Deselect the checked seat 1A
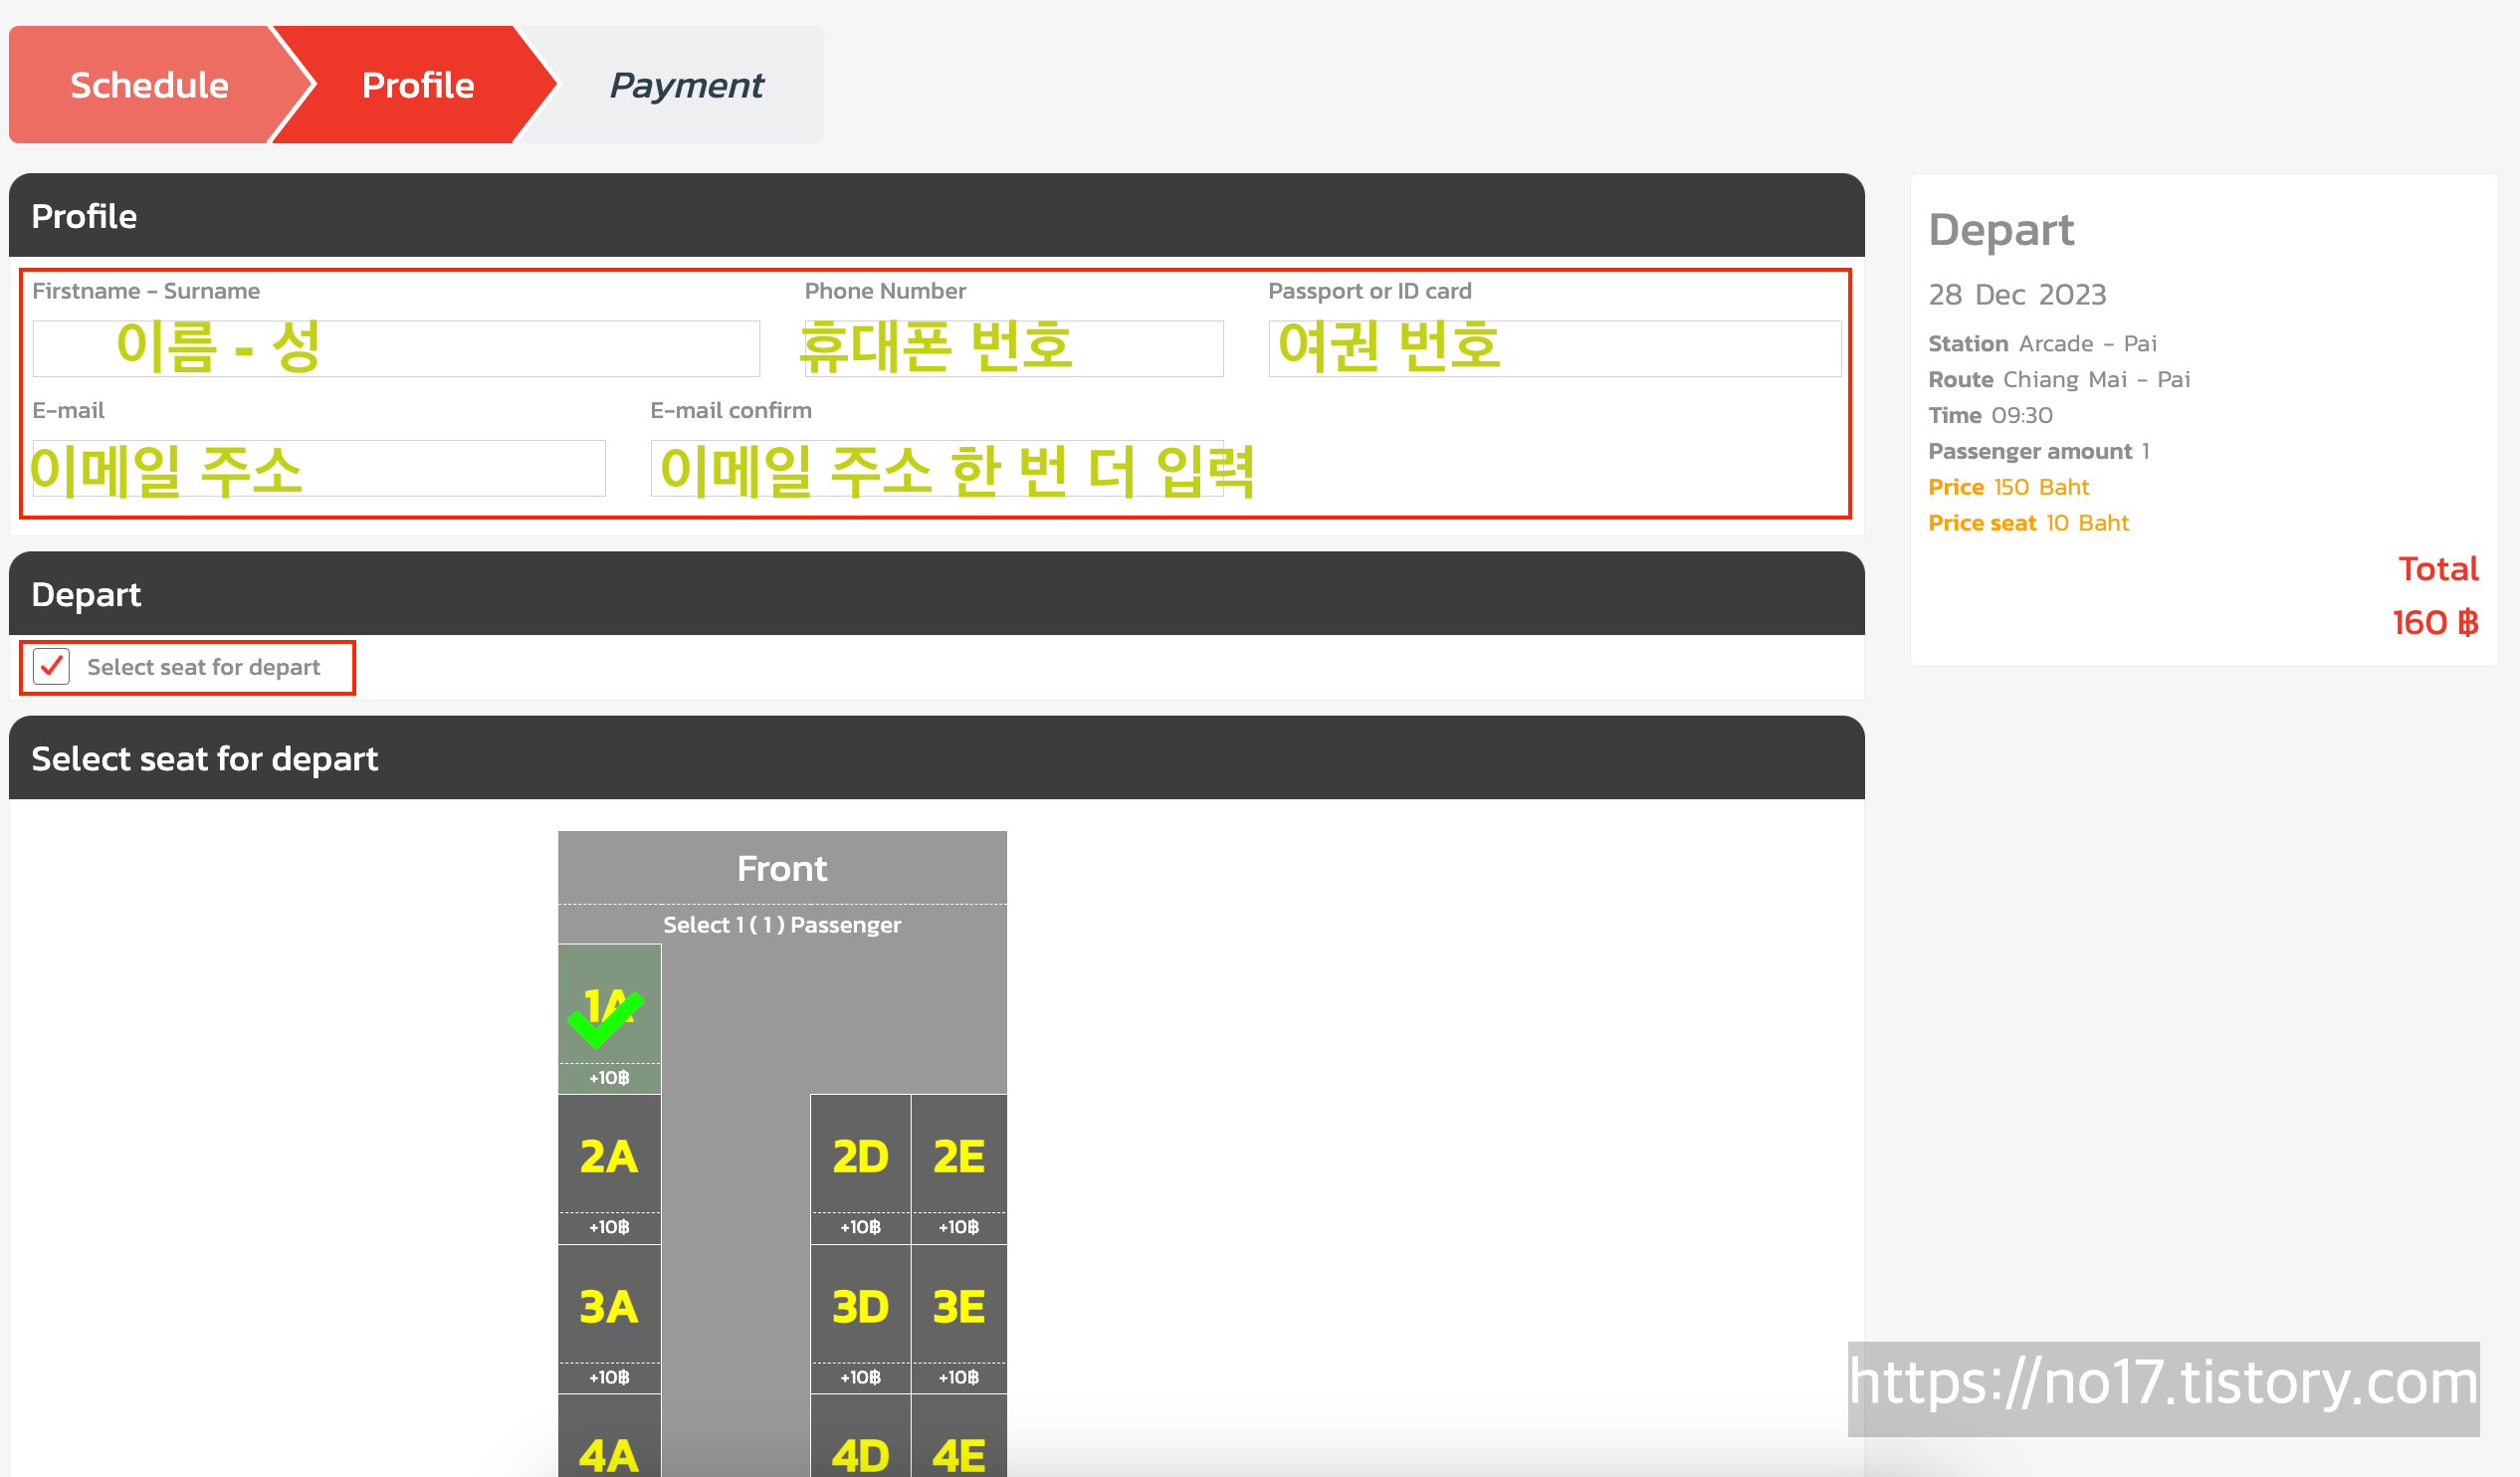 609,1018
